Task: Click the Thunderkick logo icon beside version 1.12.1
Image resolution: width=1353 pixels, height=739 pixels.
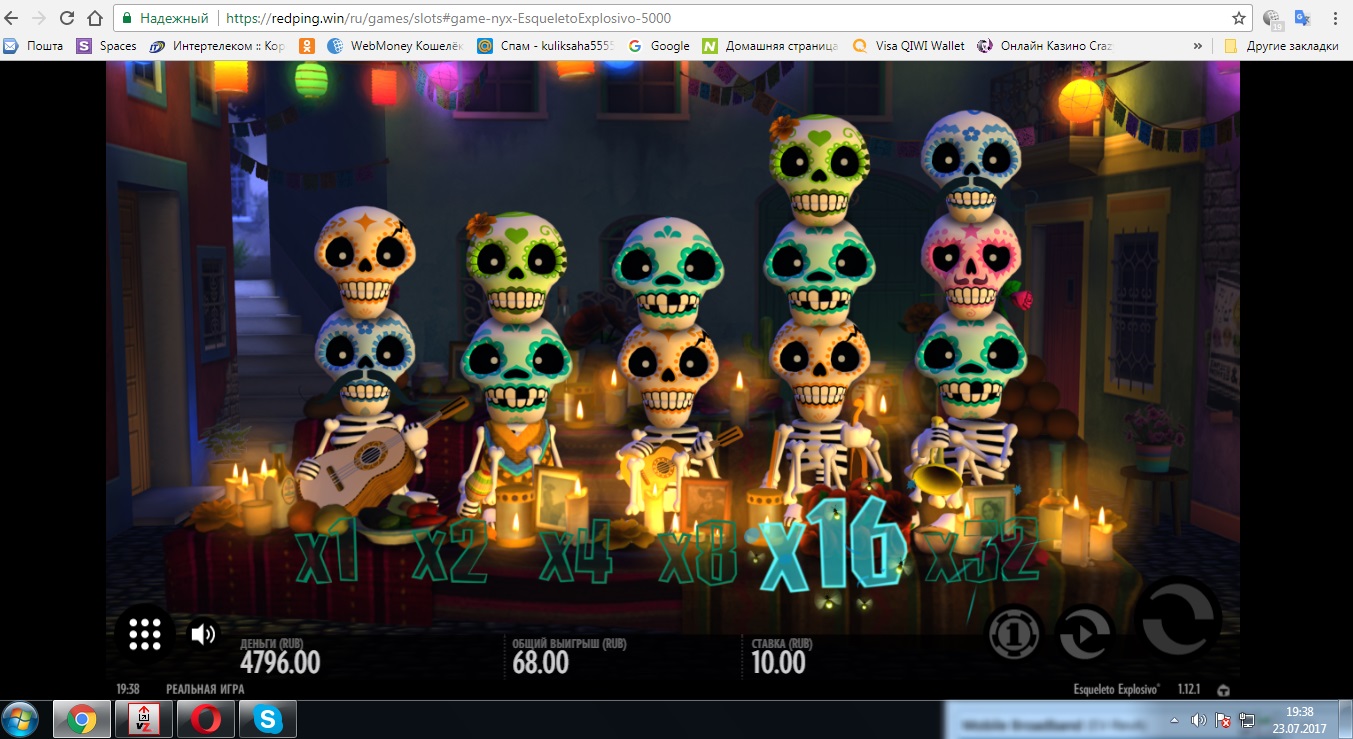Action: pos(1223,690)
